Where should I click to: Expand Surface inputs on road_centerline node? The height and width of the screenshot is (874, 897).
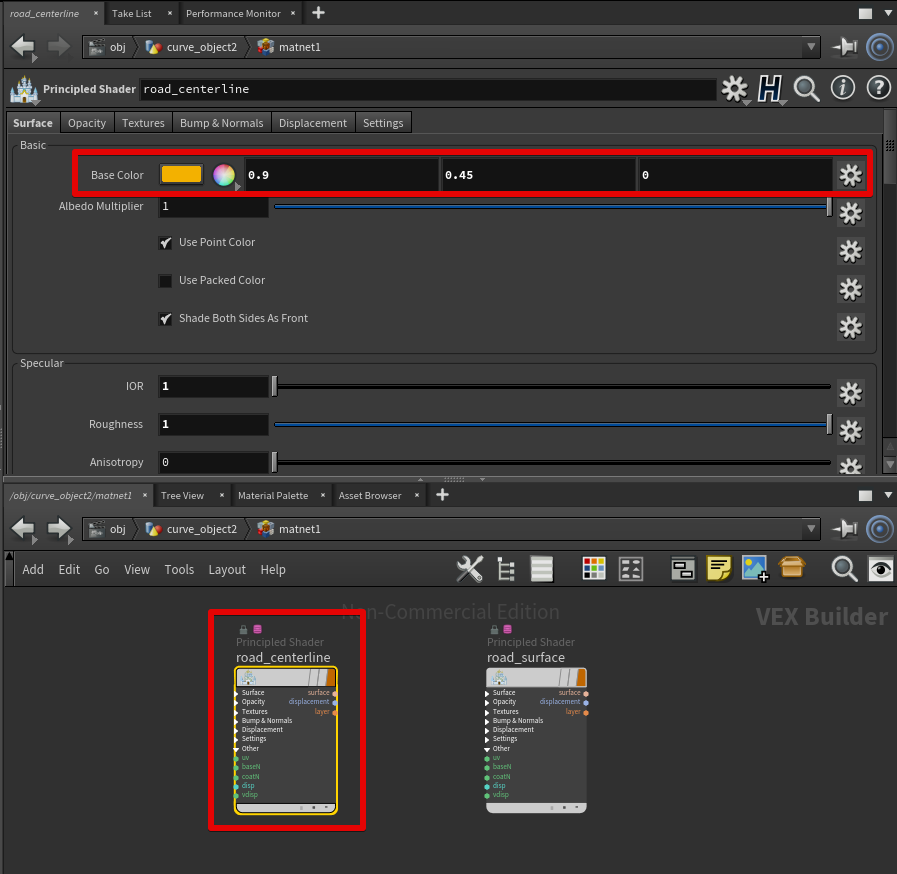(x=237, y=693)
